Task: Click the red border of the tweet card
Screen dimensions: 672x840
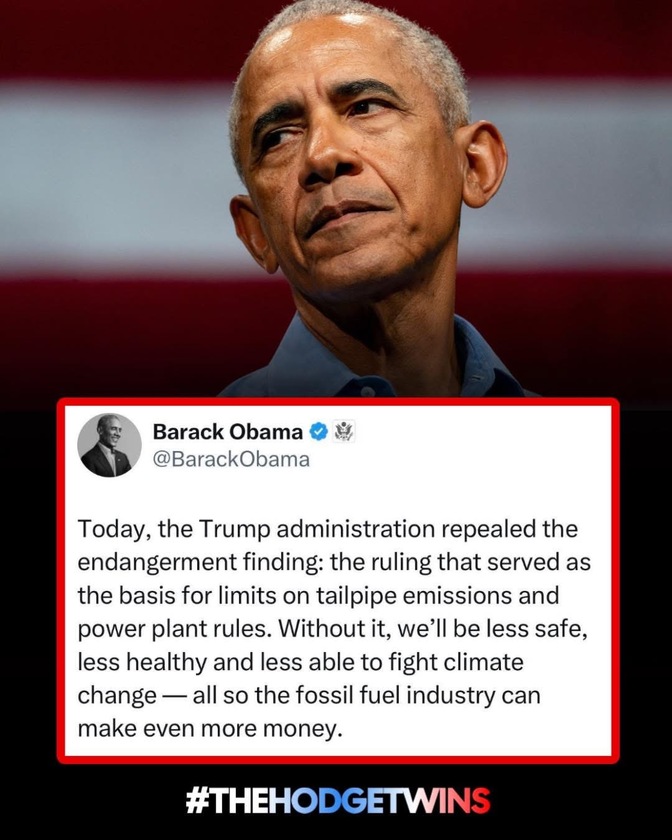Action: [338, 401]
